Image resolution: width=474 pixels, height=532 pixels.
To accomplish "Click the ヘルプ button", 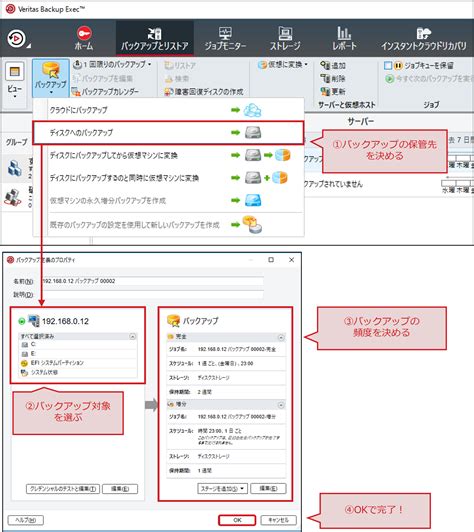I will click(26, 520).
